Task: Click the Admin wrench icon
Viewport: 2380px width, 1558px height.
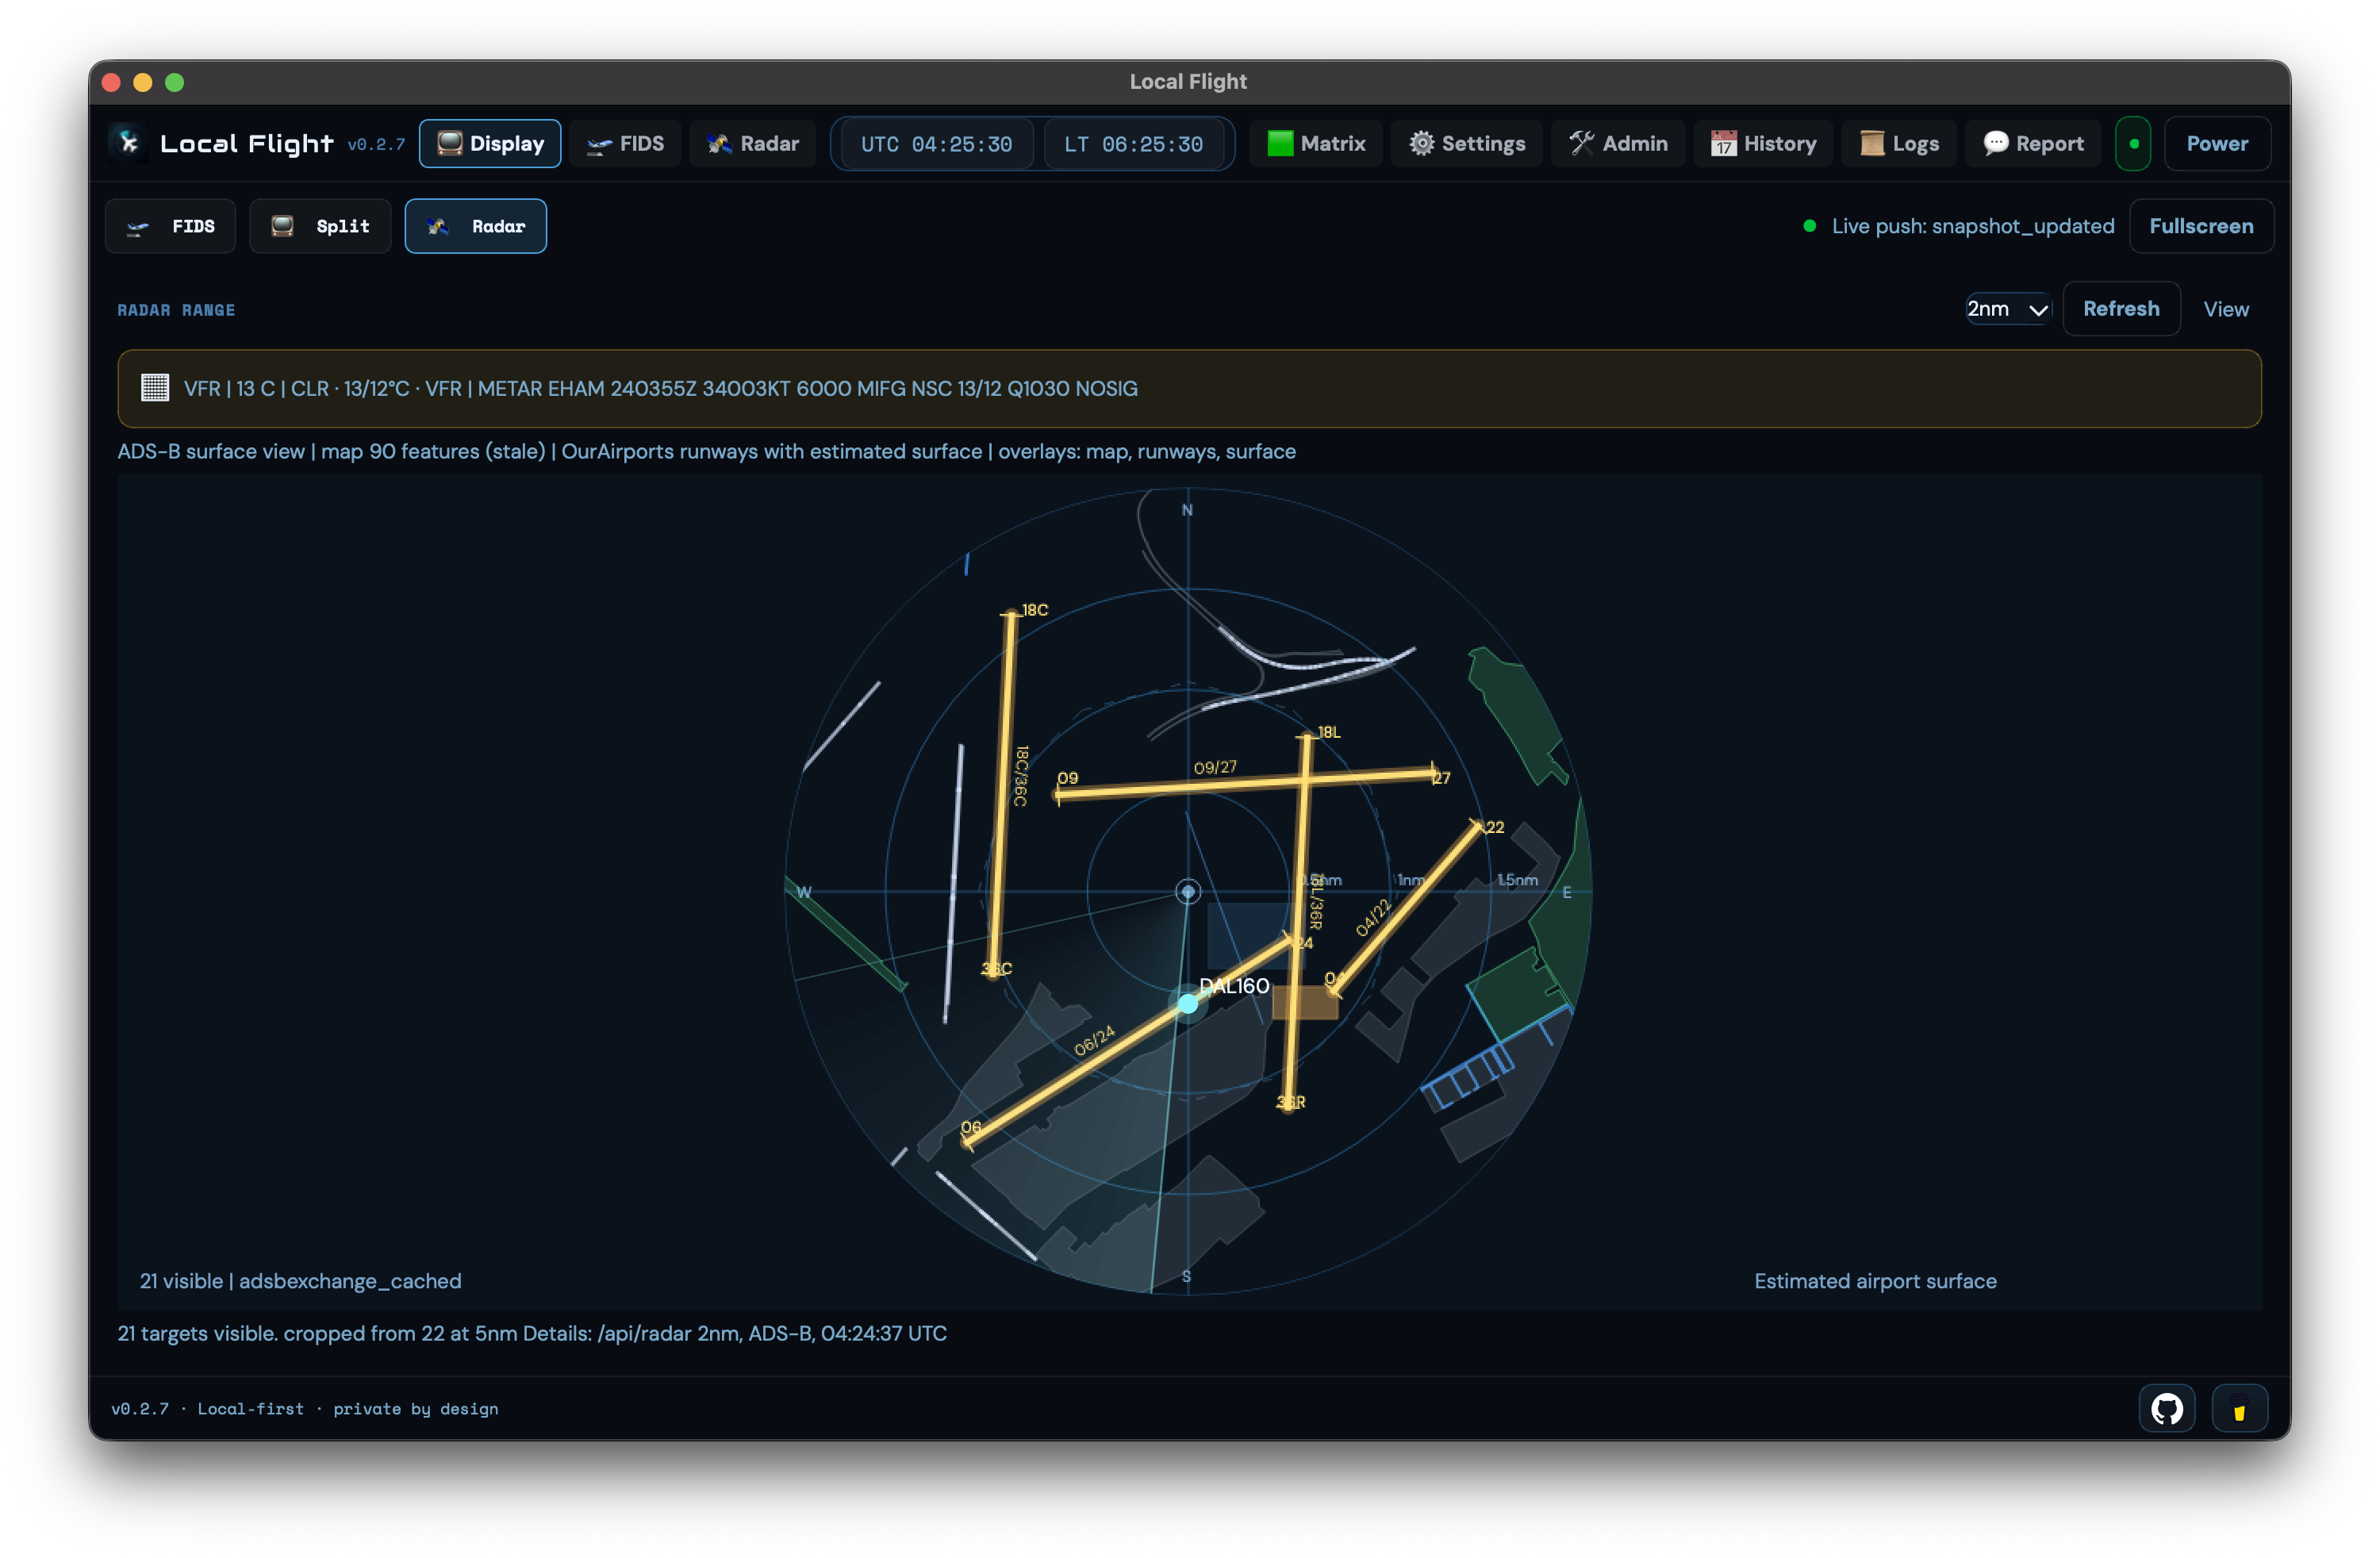Action: 1582,144
